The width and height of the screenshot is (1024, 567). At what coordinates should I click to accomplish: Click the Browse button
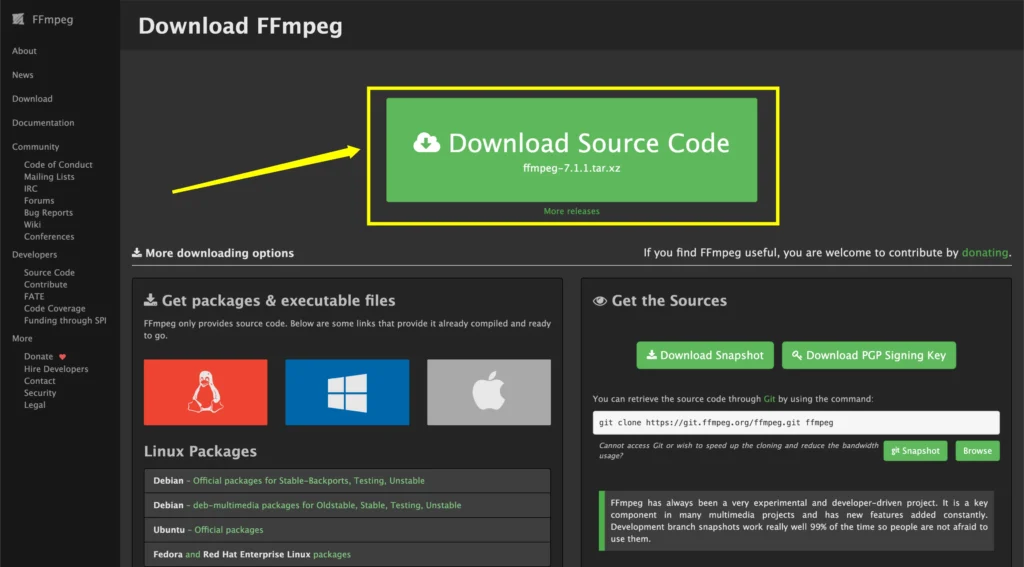(978, 451)
